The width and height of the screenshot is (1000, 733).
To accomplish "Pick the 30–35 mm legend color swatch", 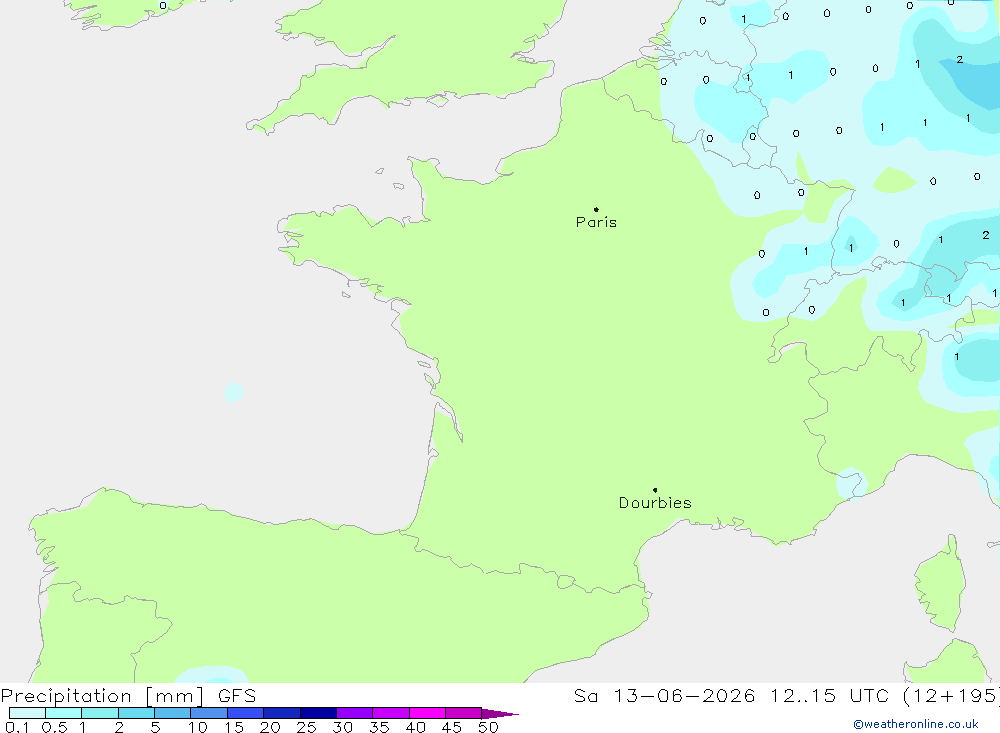I will [x=355, y=713].
